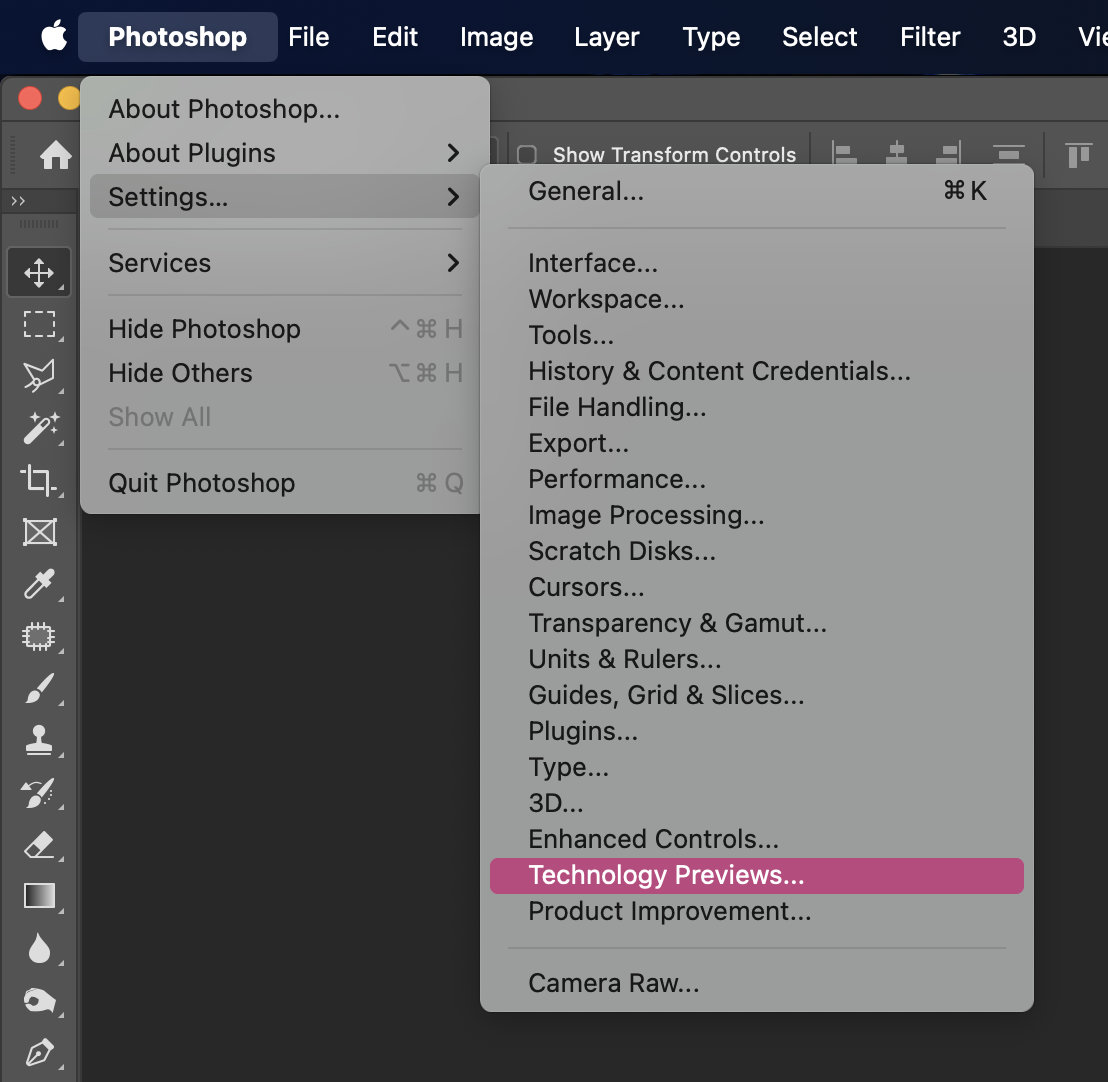This screenshot has height=1082, width=1108.
Task: Expand About Plugins submenu arrow
Action: tap(453, 153)
